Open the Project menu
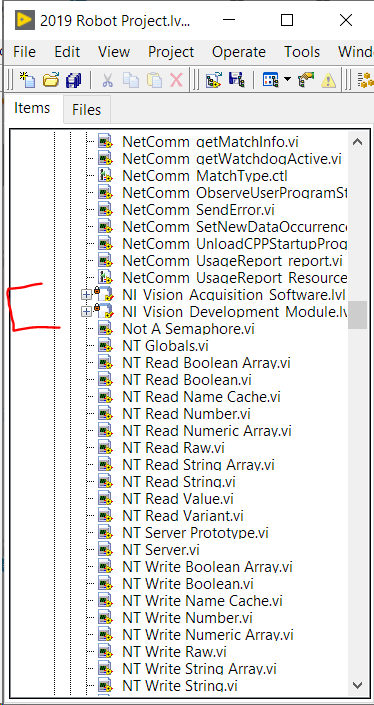 point(171,52)
